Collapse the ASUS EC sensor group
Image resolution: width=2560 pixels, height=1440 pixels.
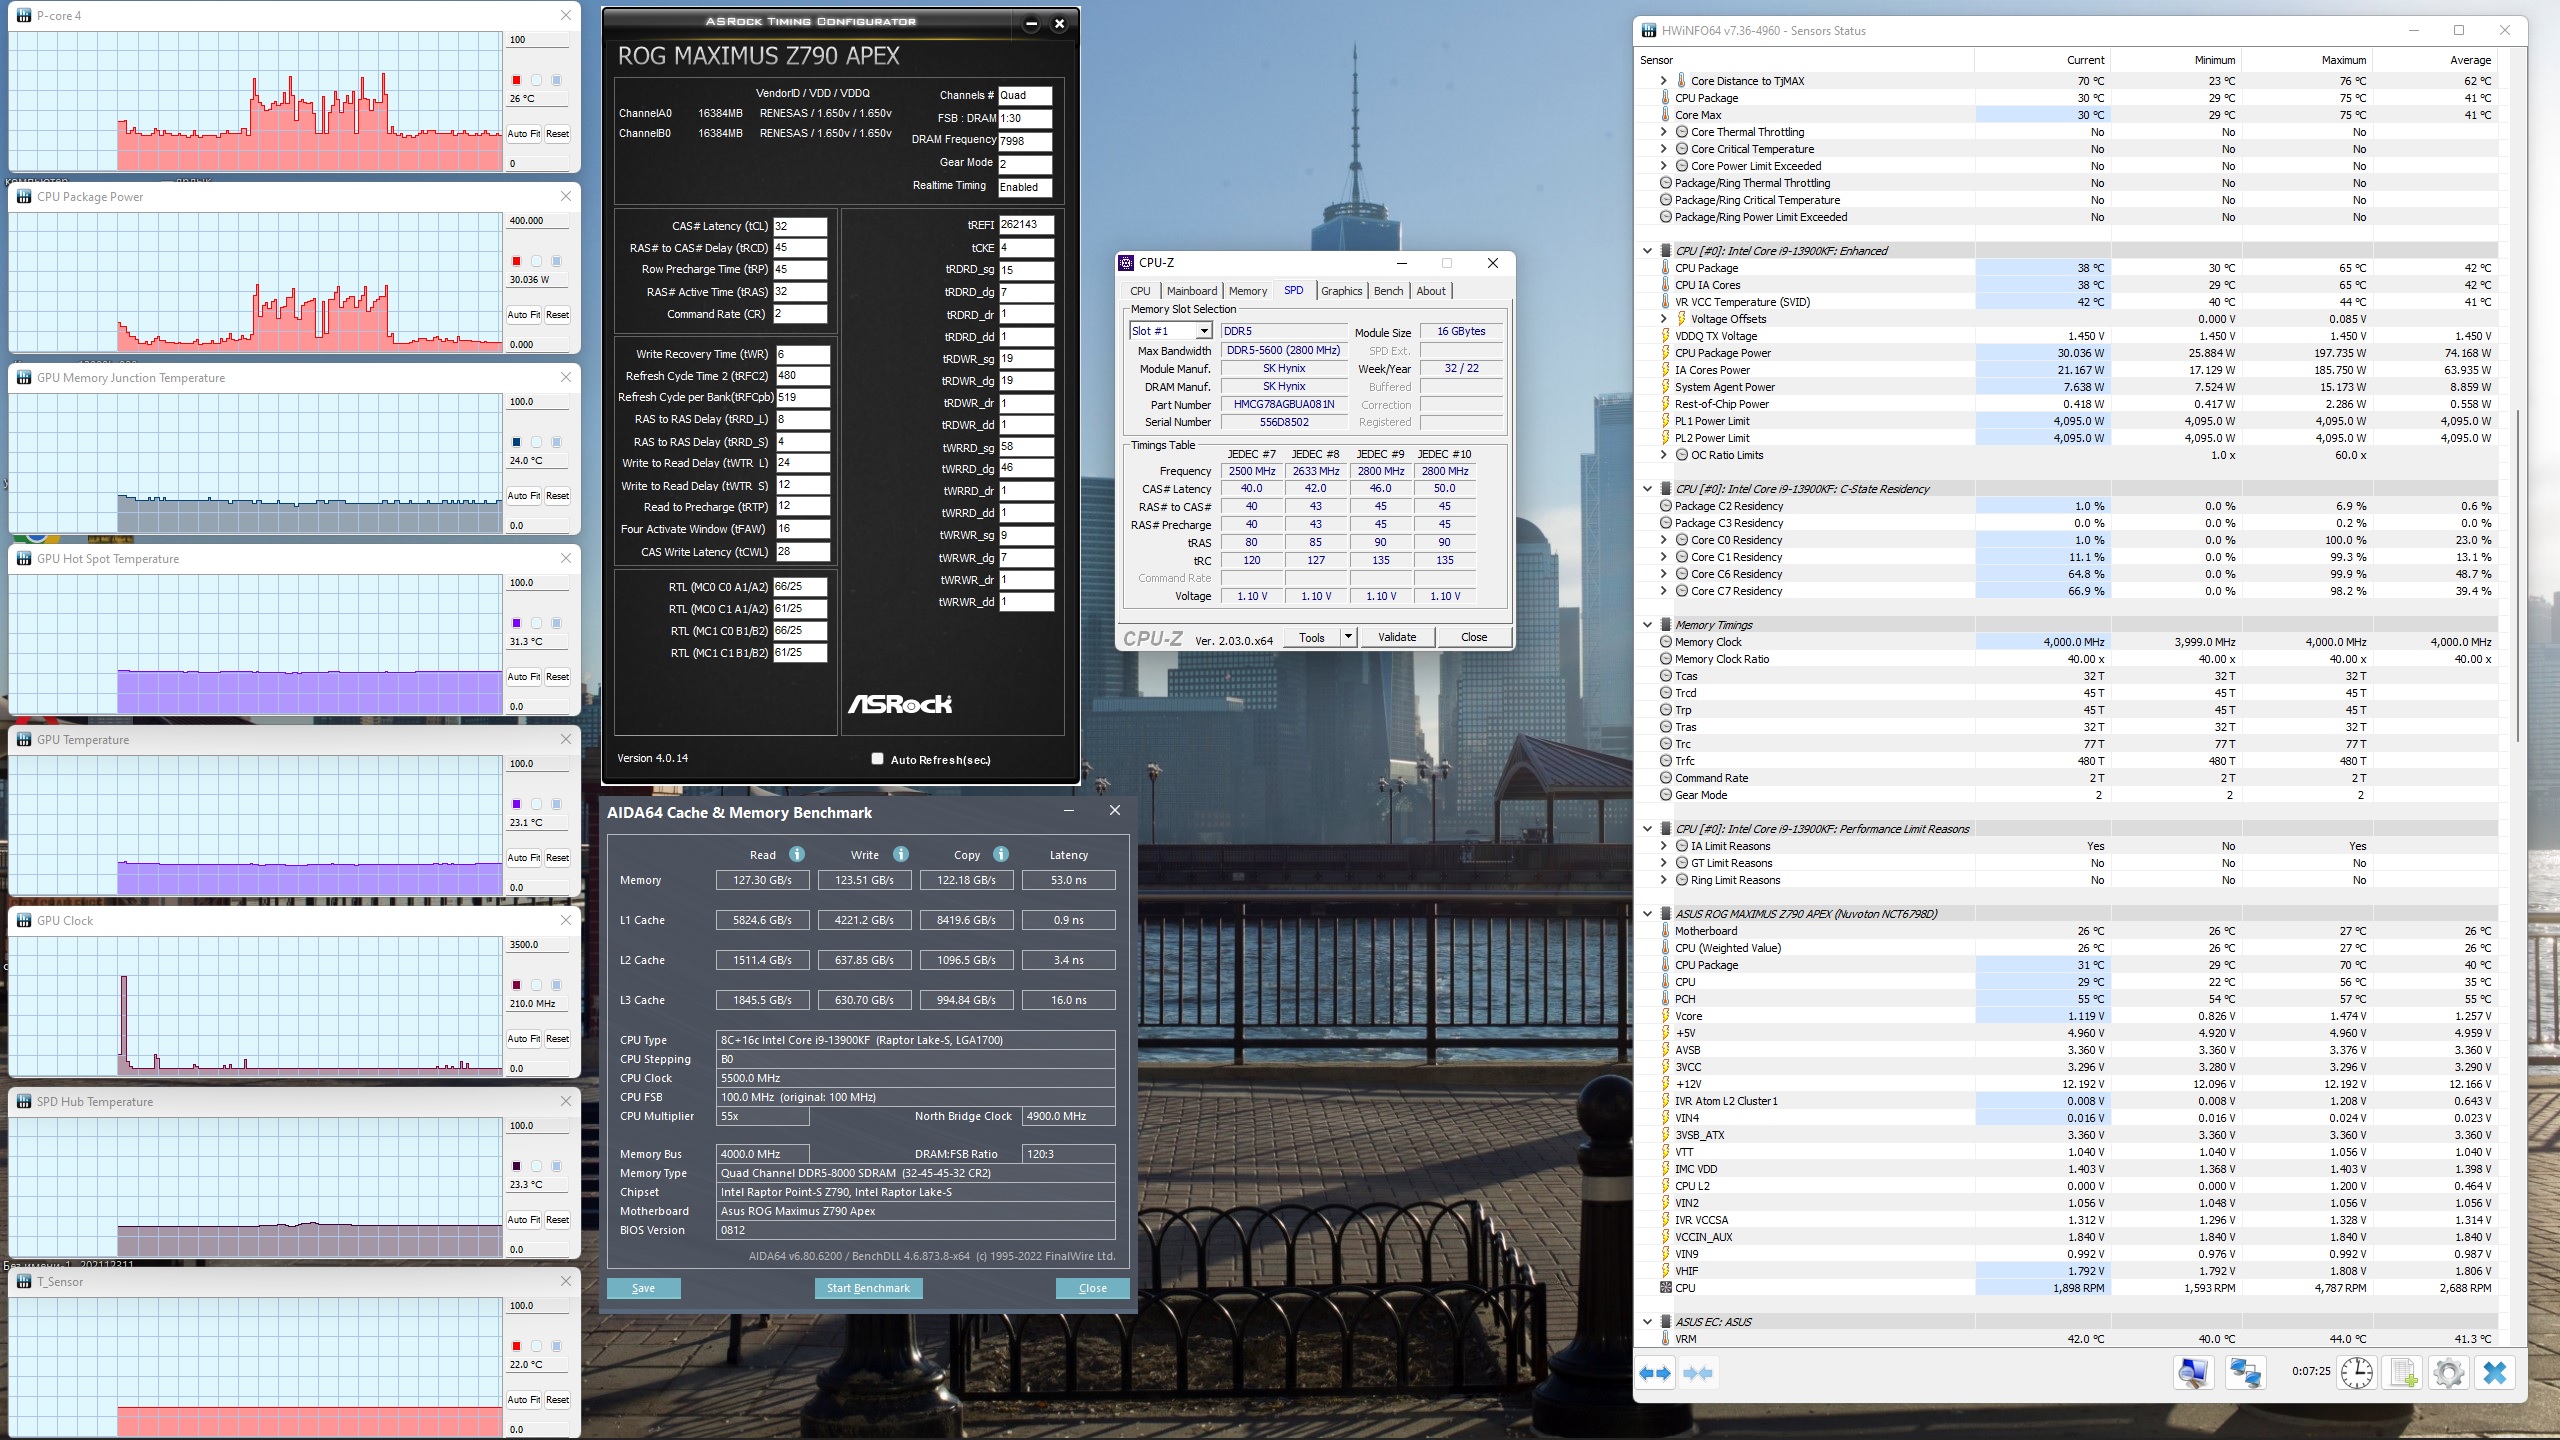pyautogui.click(x=1648, y=1322)
